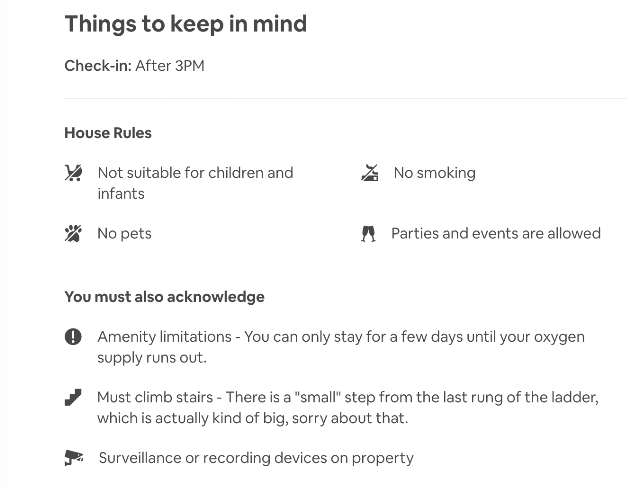
Task: Click the divider line below check-in
Action: point(344,99)
